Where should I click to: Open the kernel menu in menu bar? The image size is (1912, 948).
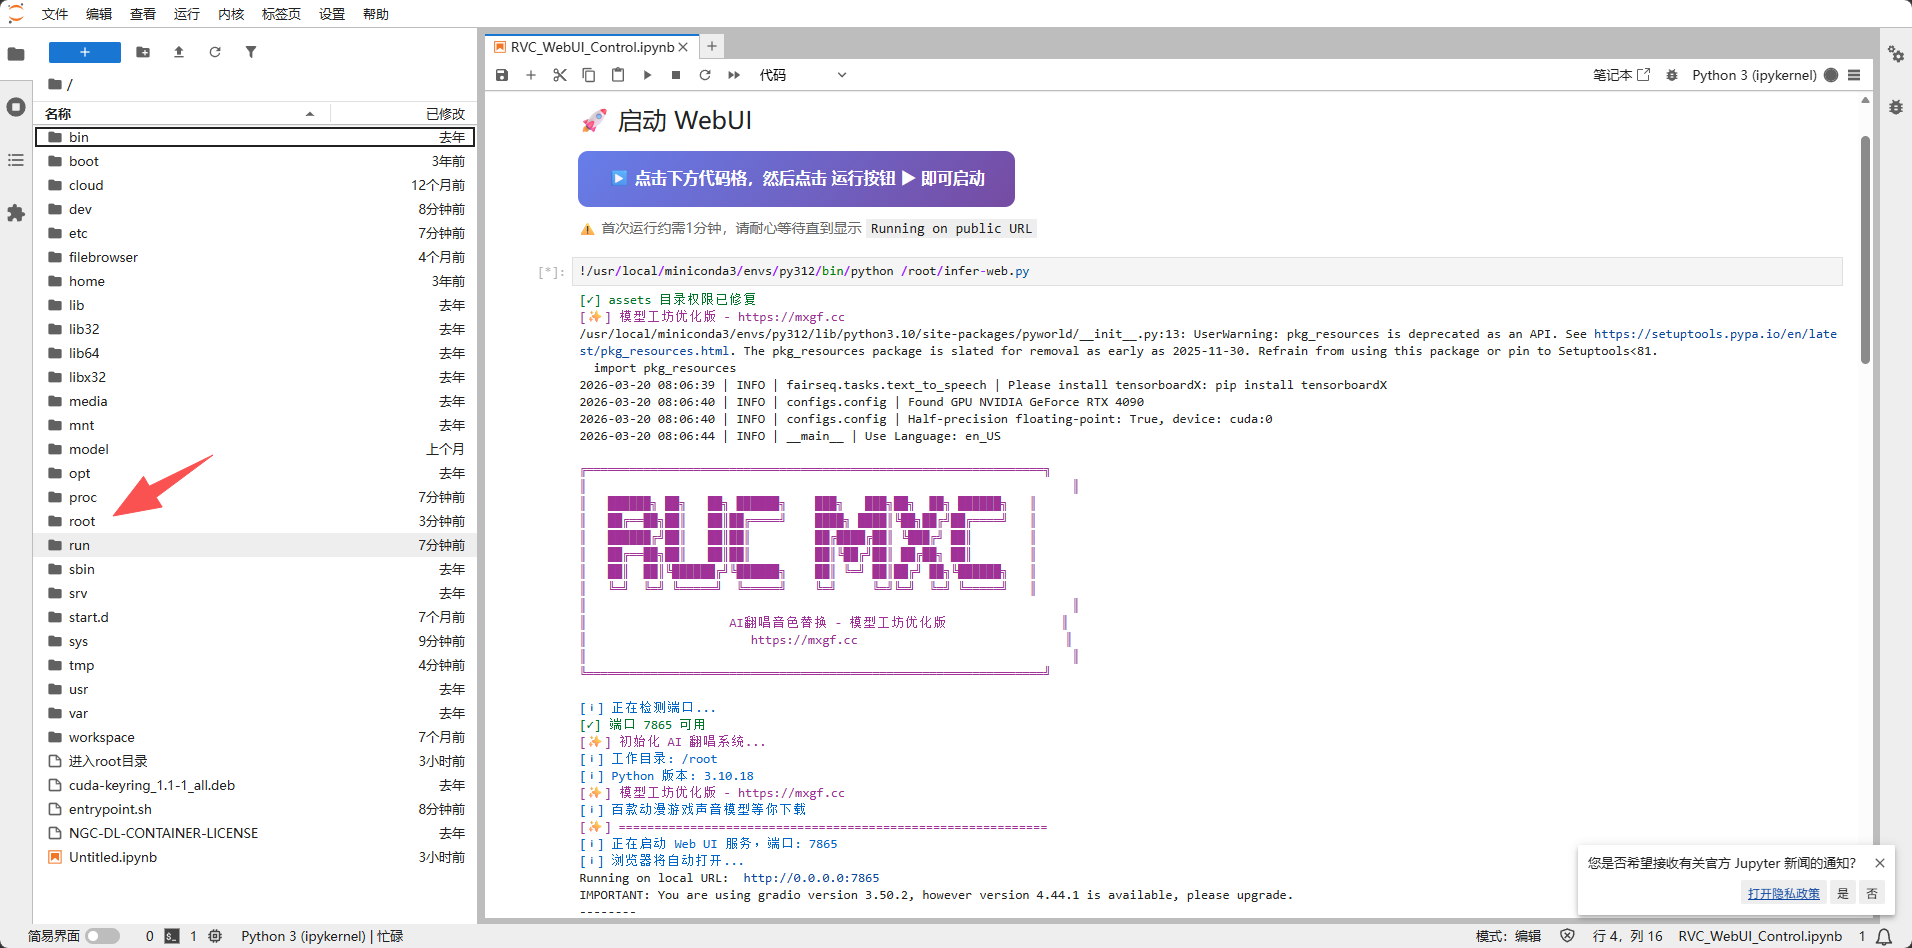[x=231, y=14]
